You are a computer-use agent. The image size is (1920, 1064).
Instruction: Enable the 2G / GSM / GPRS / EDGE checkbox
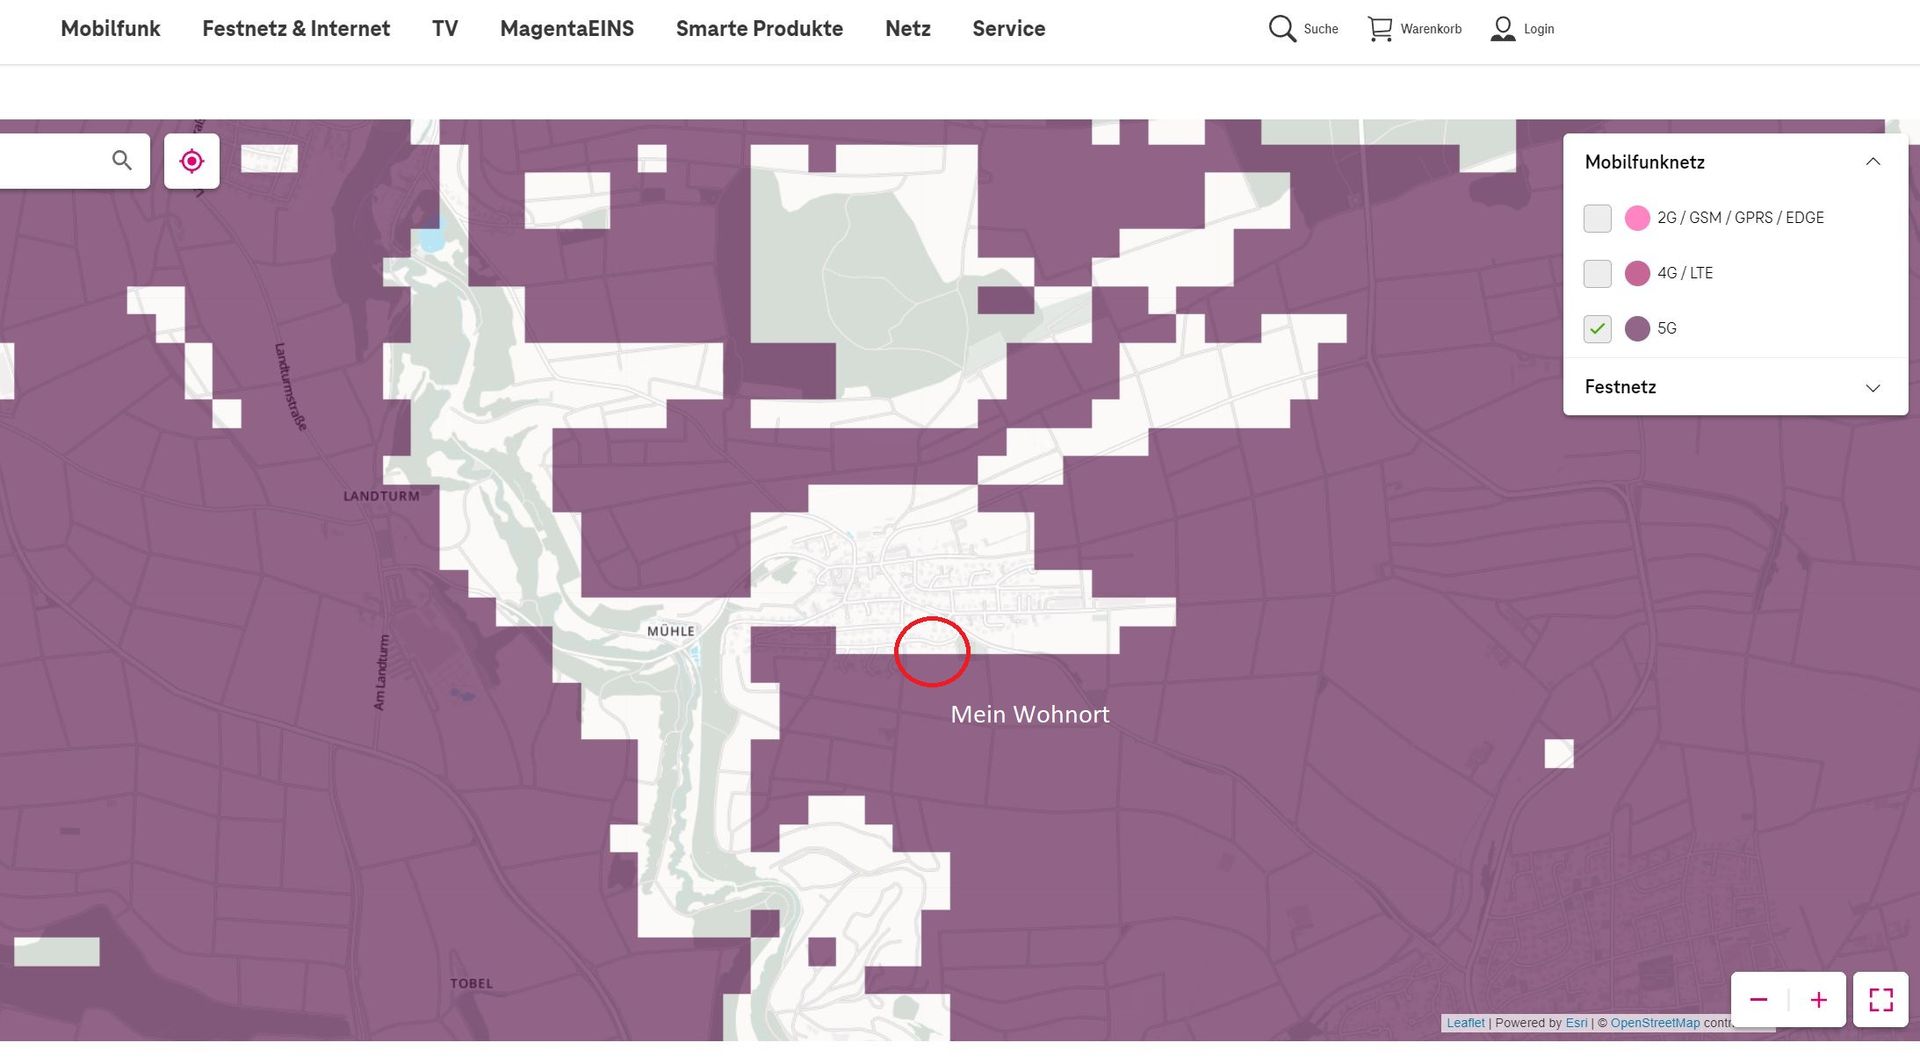click(1597, 218)
